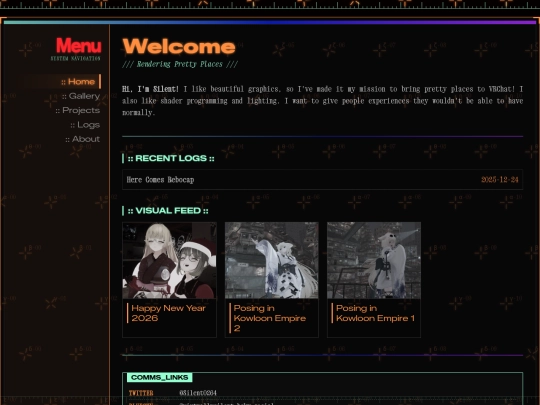The width and height of the screenshot is (540, 405).
Task: Click the Menu sidebar heading
Action: pos(79,45)
